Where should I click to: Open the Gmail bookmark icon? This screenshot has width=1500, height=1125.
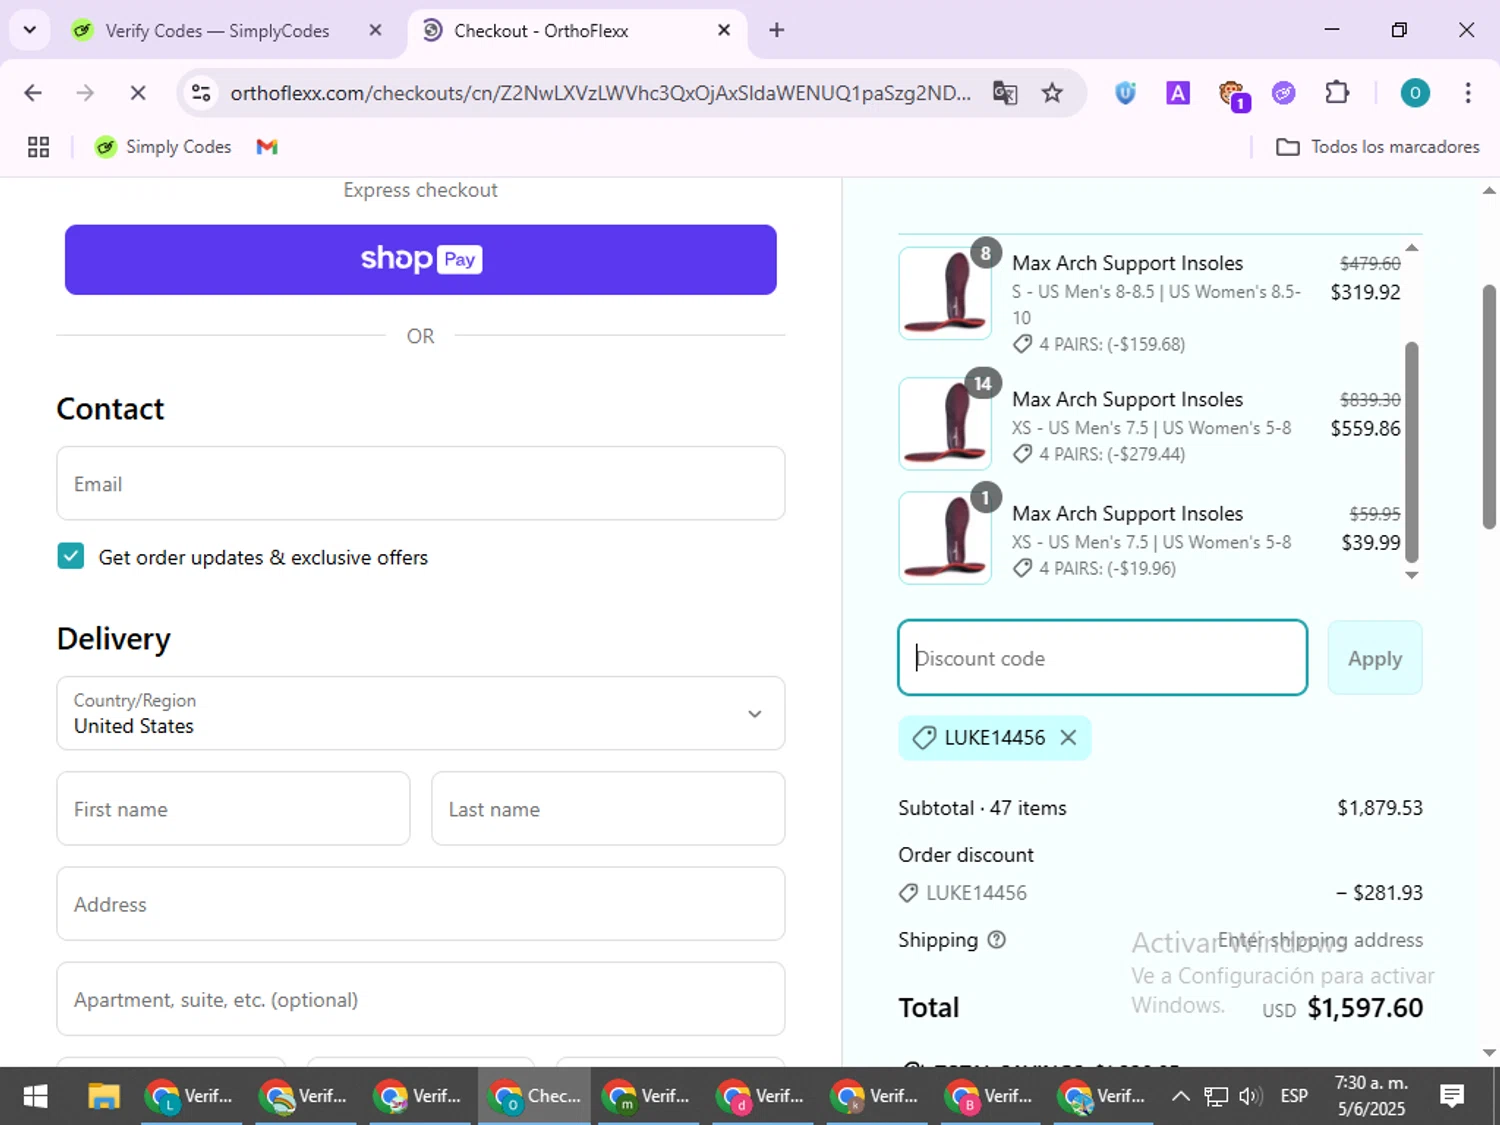[x=267, y=147]
